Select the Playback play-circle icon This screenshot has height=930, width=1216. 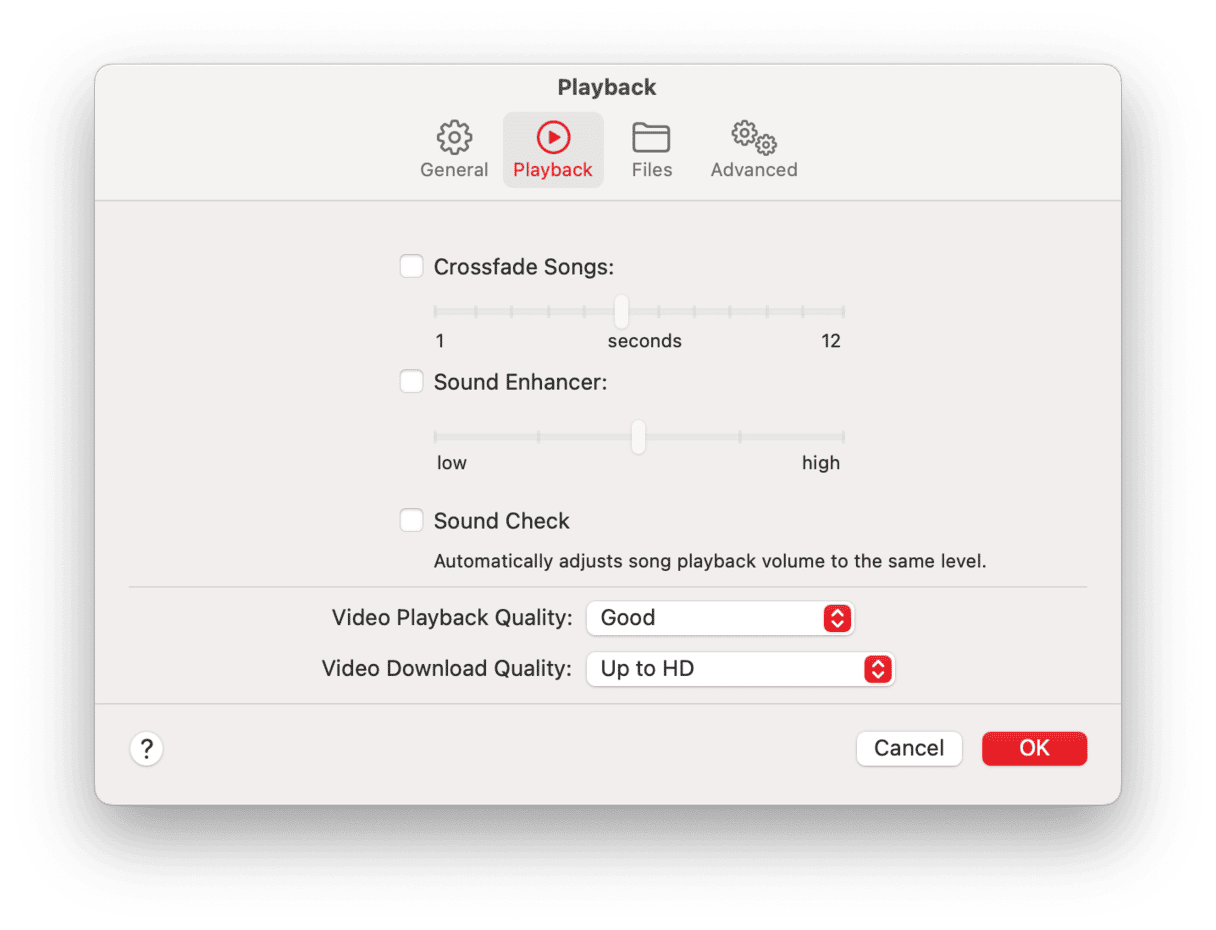tap(553, 137)
